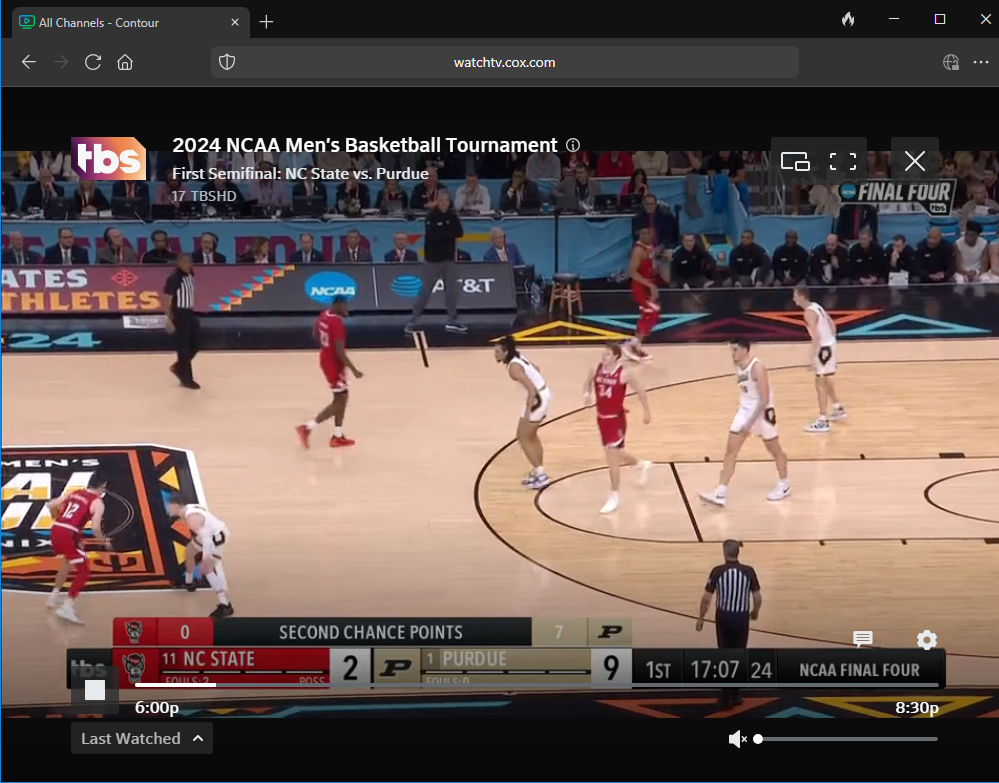Show program info next to tournament title
Viewport: 999px width, 783px height.
[x=573, y=145]
